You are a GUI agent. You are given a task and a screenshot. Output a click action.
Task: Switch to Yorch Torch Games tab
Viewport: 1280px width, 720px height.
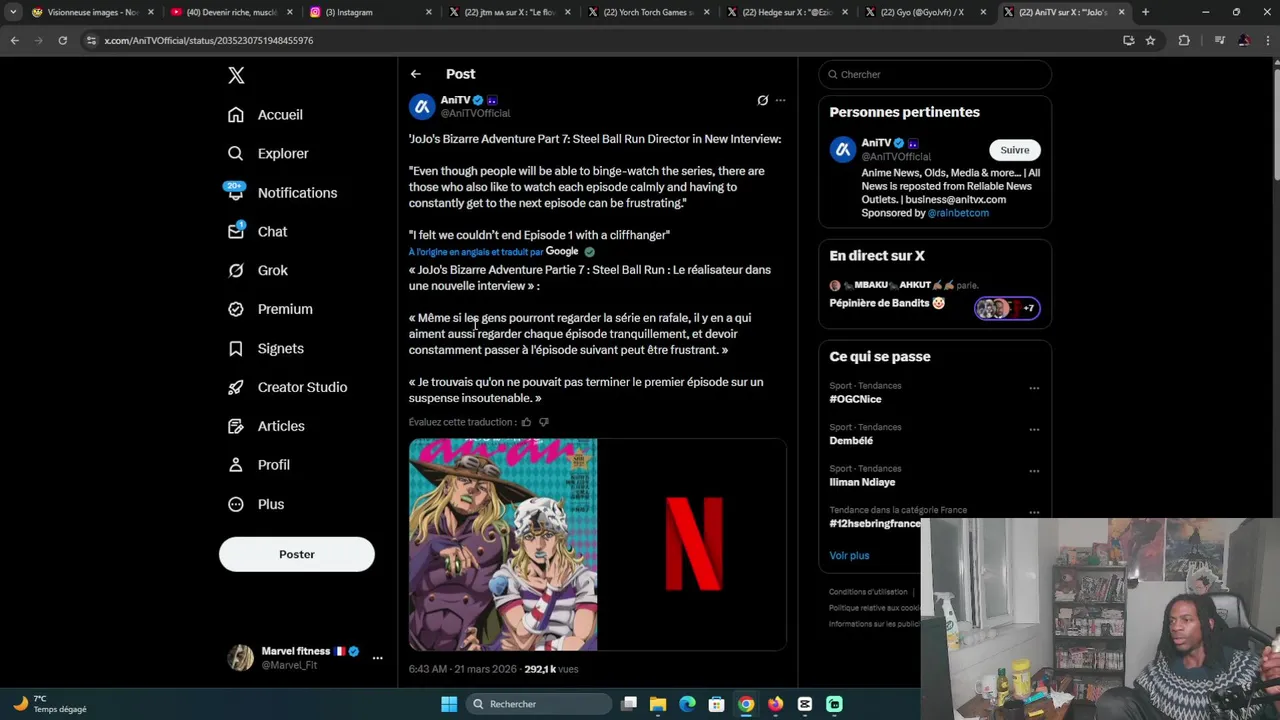point(647,12)
